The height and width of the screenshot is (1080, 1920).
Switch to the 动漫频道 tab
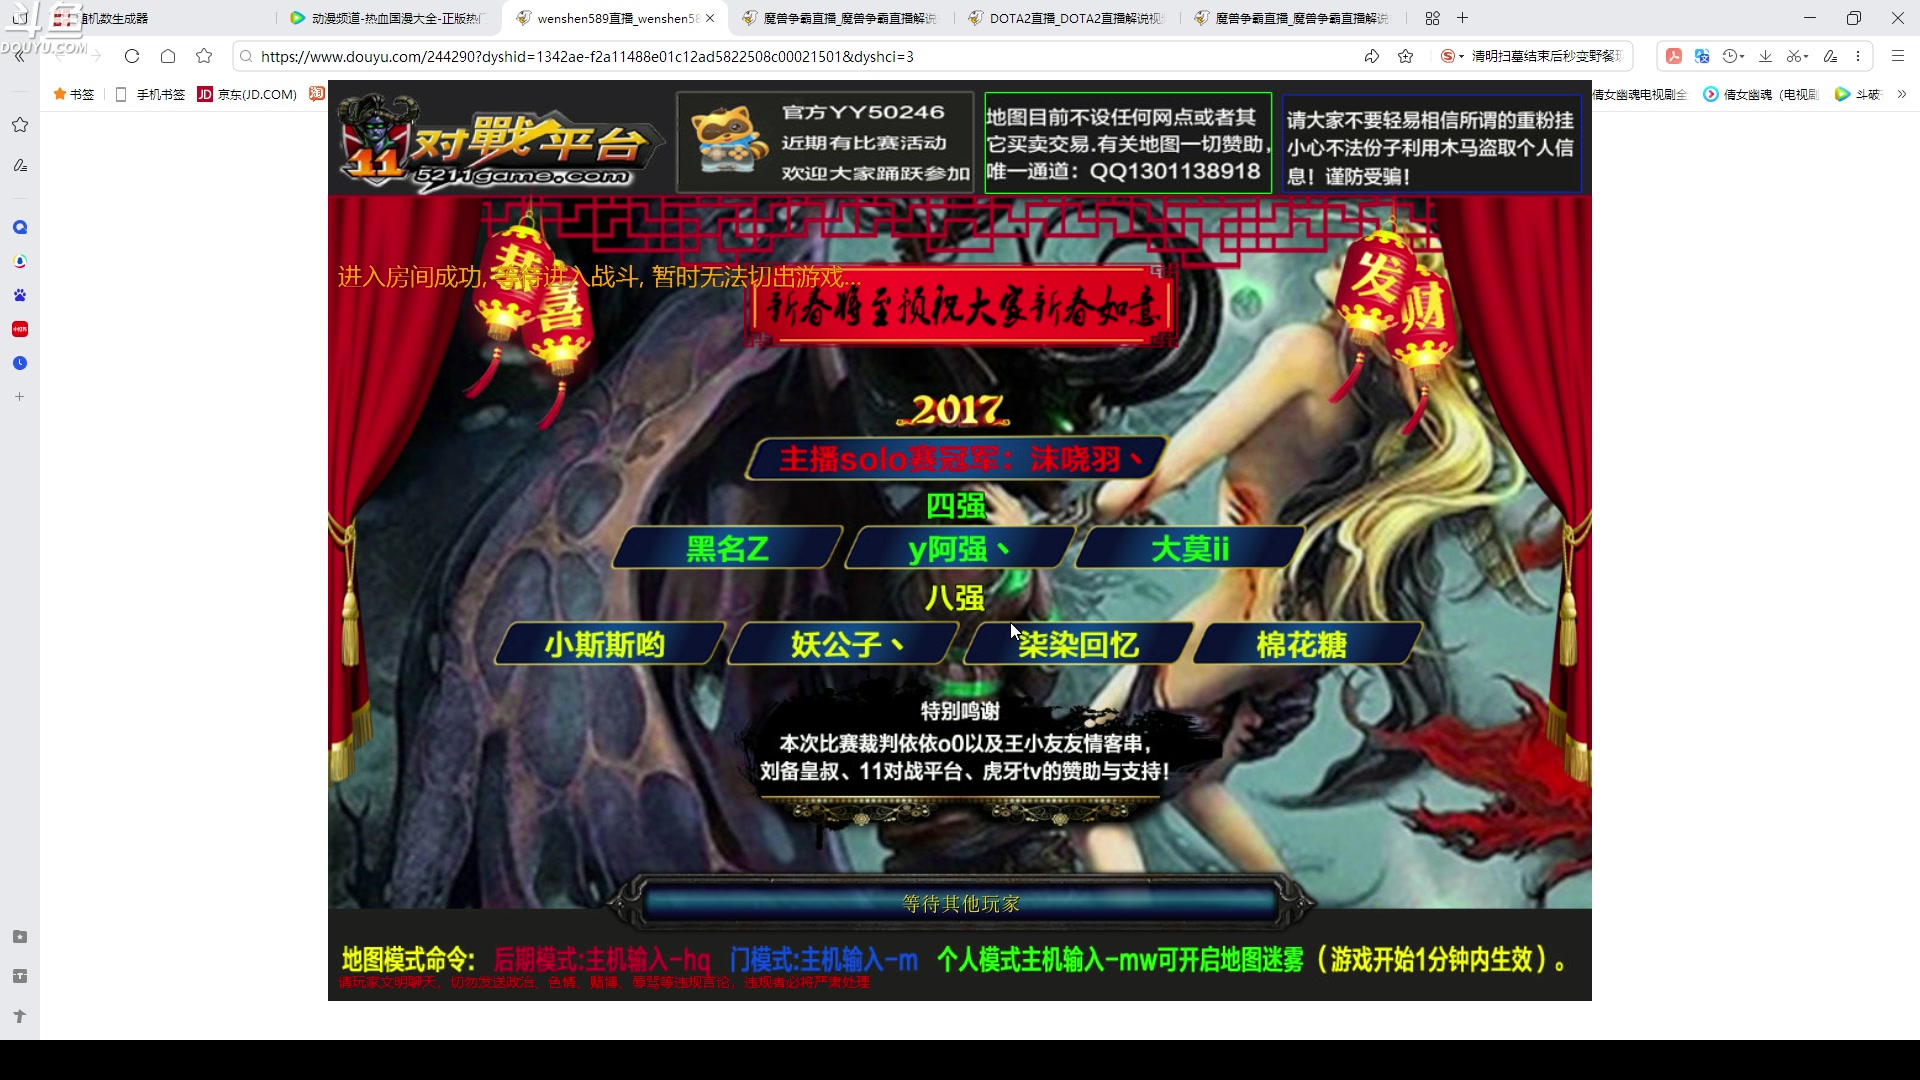coord(388,18)
